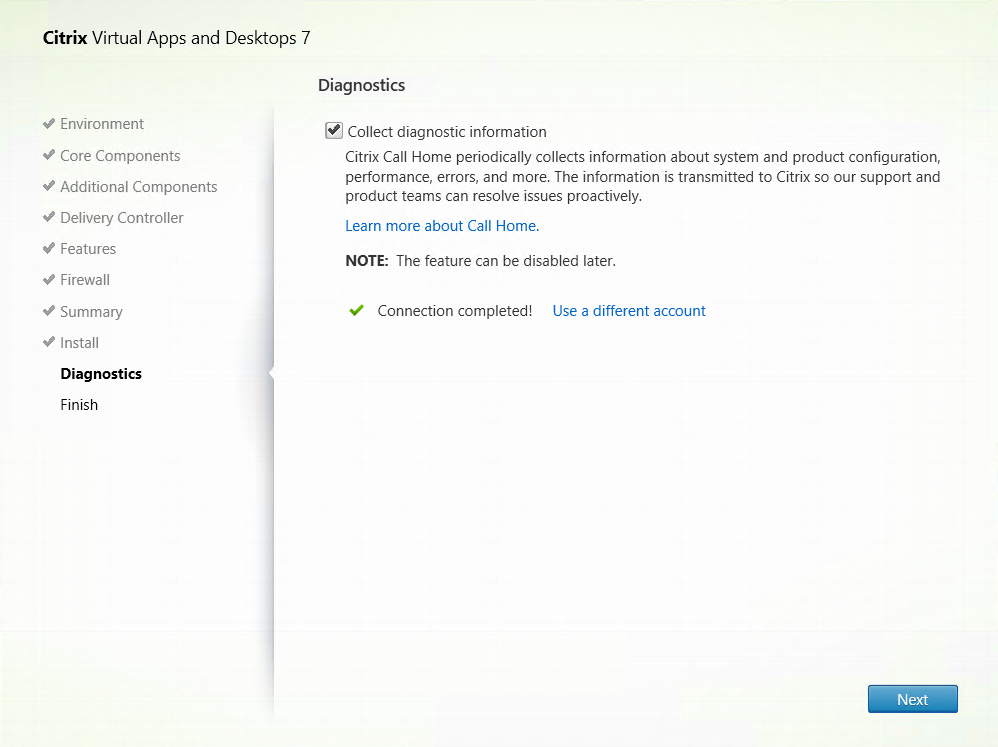Go to the Install step label
Viewport: 998px width, 747px height.
tap(79, 343)
